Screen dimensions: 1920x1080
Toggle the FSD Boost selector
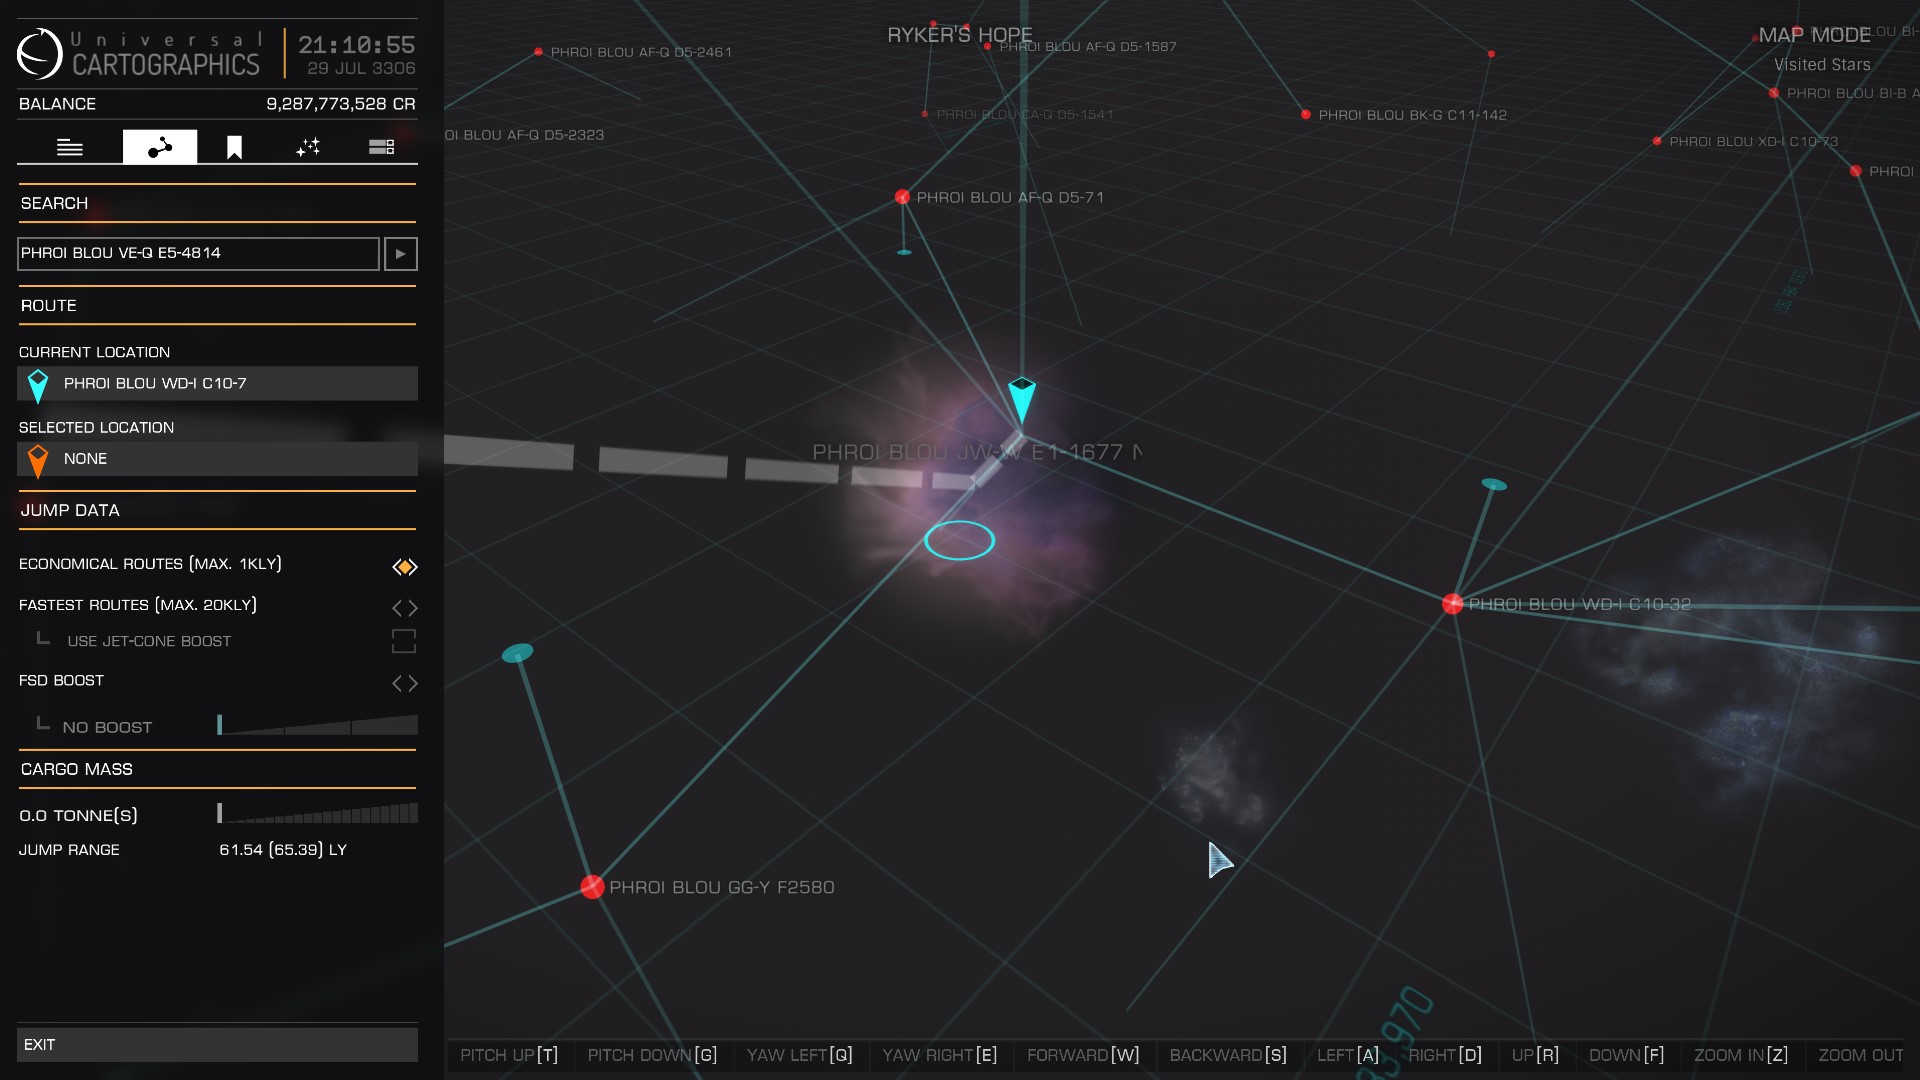pos(404,683)
